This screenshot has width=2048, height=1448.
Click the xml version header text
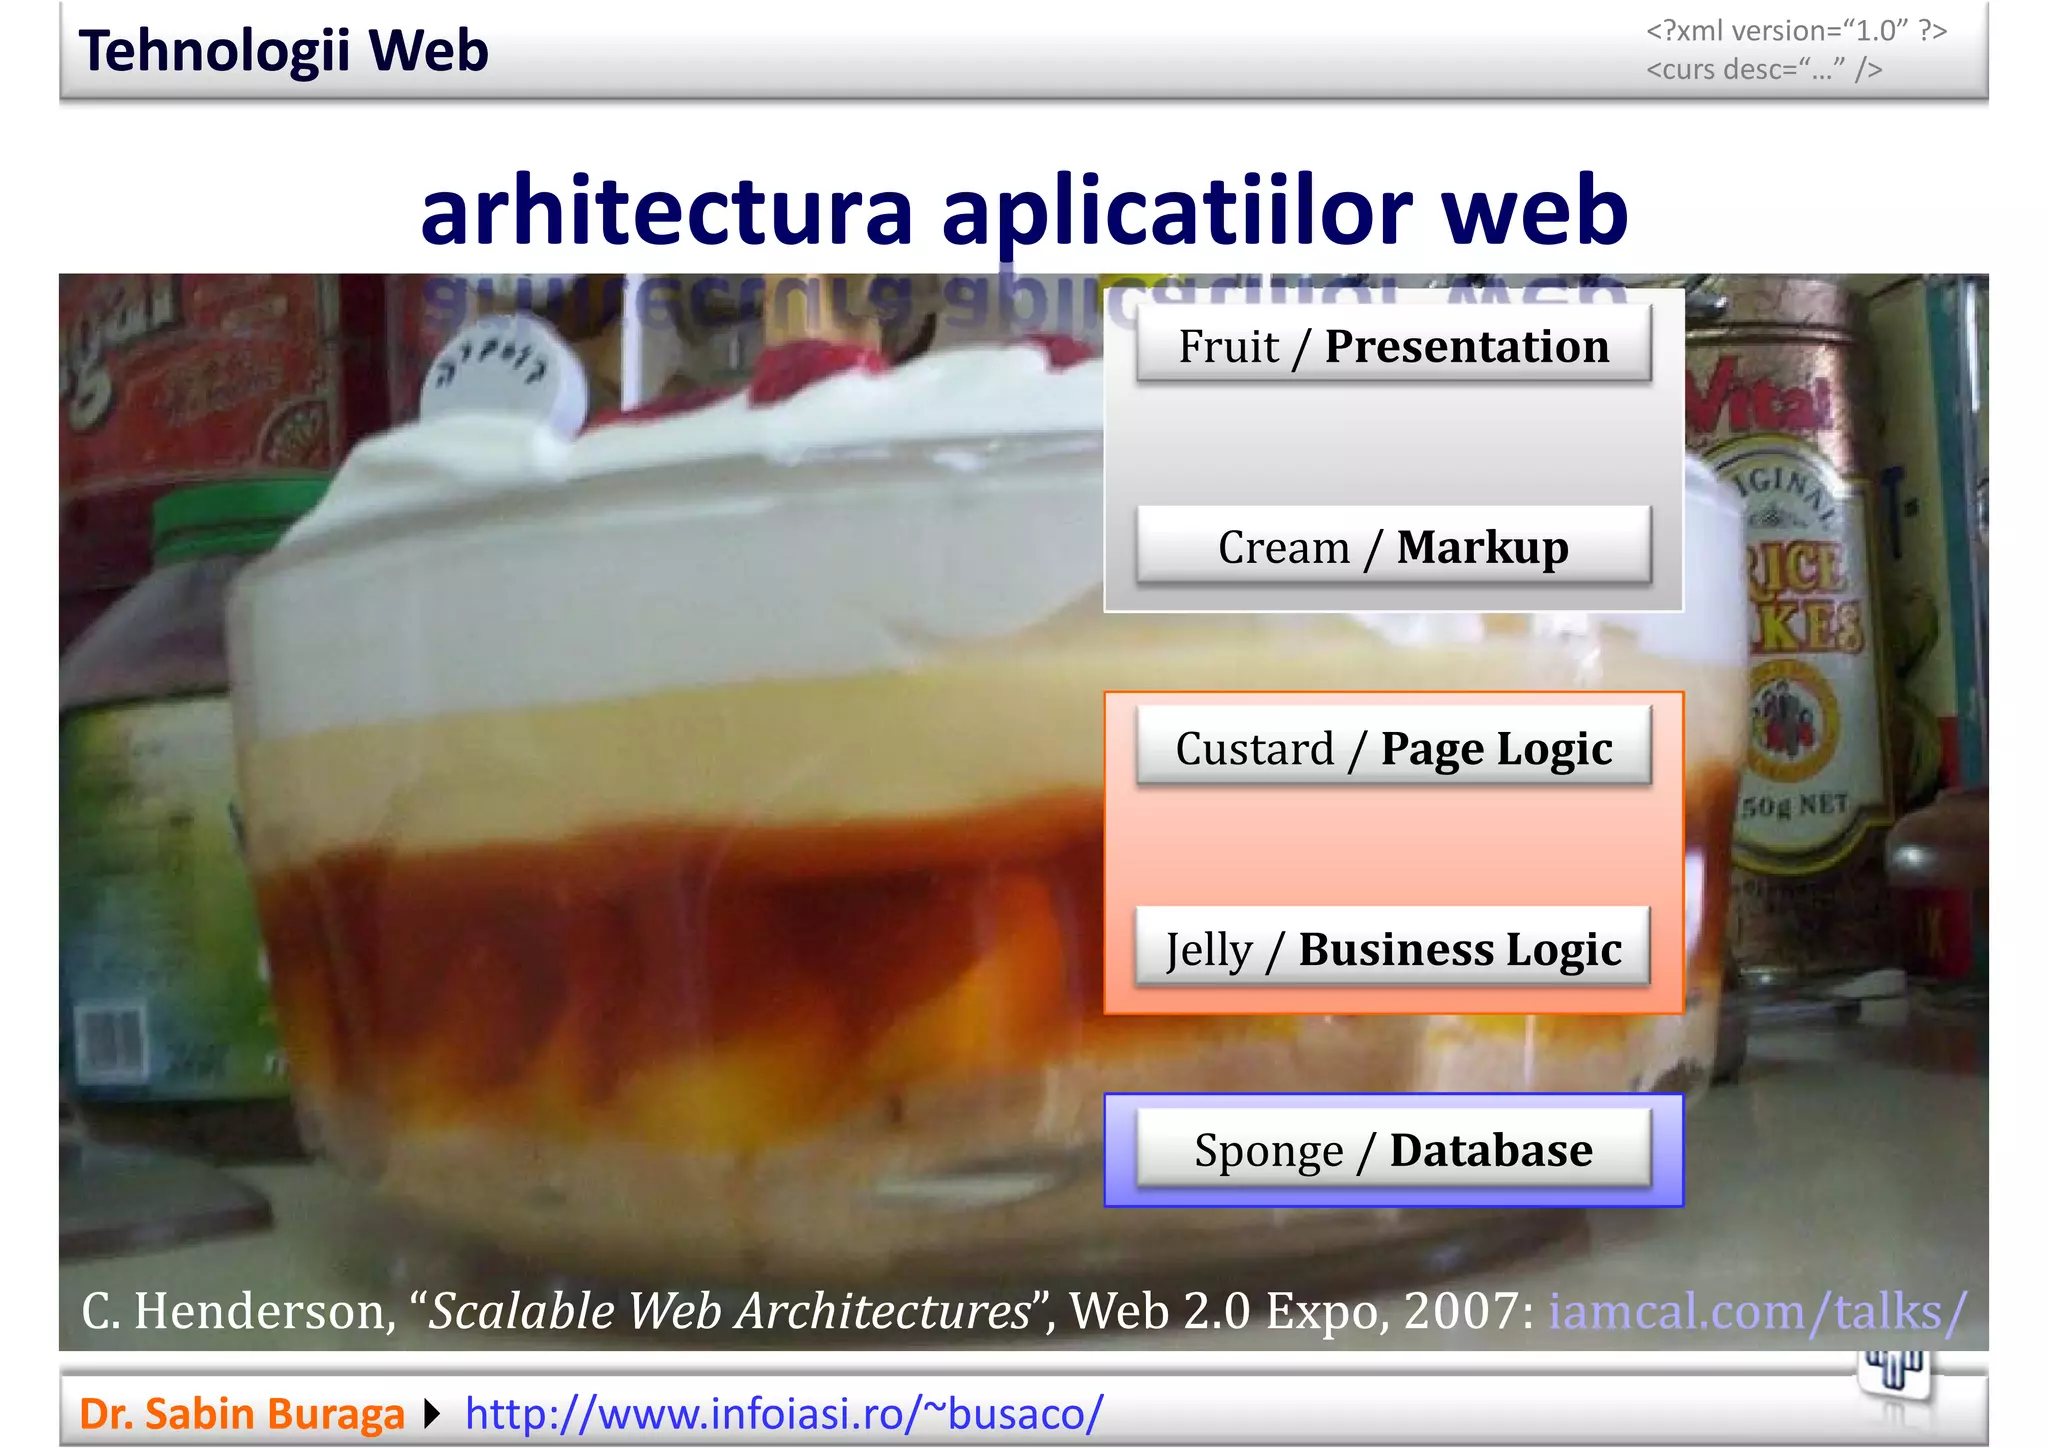point(1796,30)
